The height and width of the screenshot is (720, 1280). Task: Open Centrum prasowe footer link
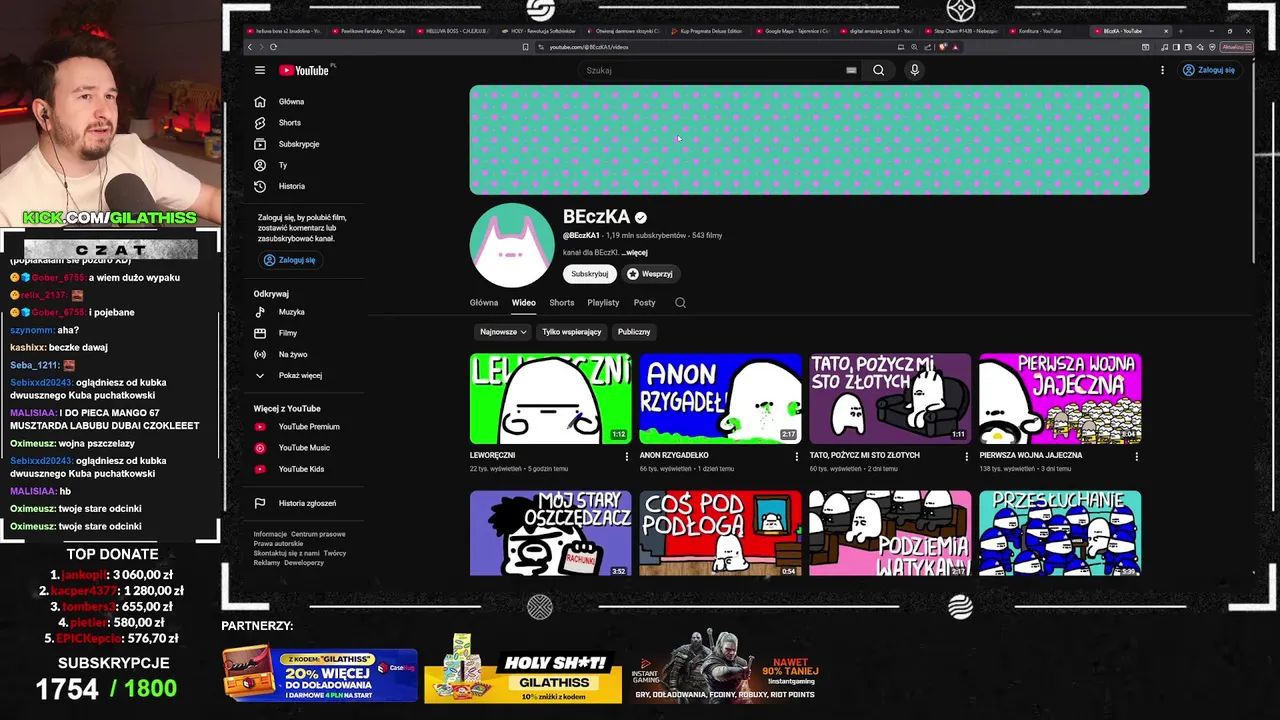click(x=318, y=534)
